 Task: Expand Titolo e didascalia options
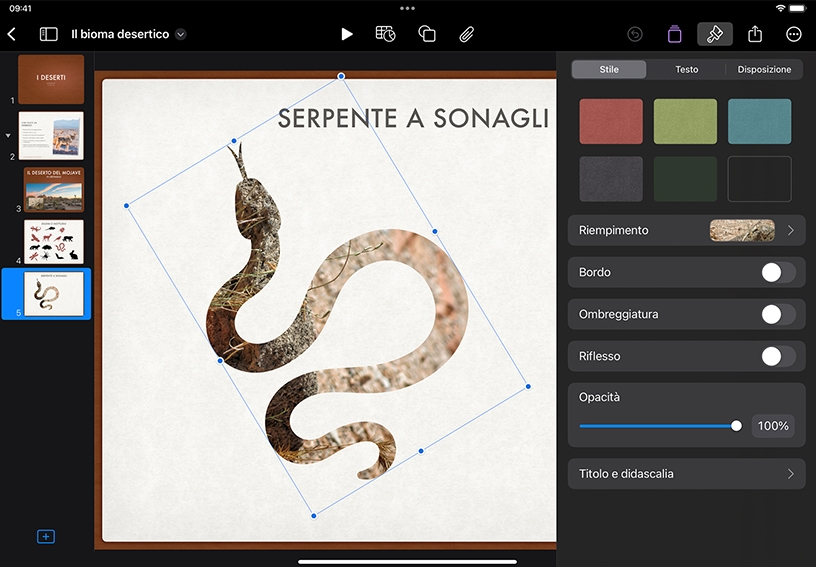click(x=790, y=474)
